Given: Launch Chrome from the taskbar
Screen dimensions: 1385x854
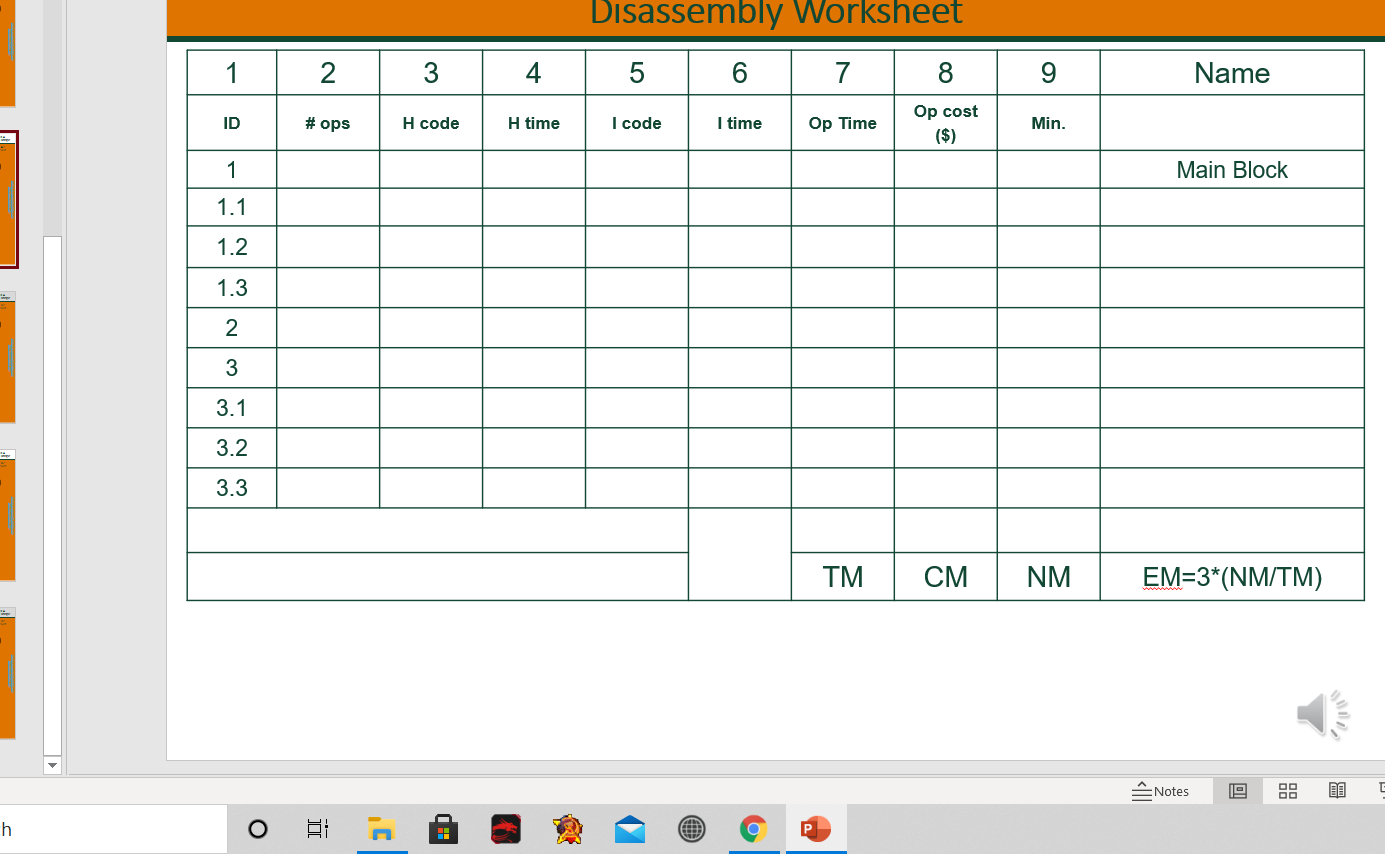Looking at the screenshot, I should pos(753,828).
